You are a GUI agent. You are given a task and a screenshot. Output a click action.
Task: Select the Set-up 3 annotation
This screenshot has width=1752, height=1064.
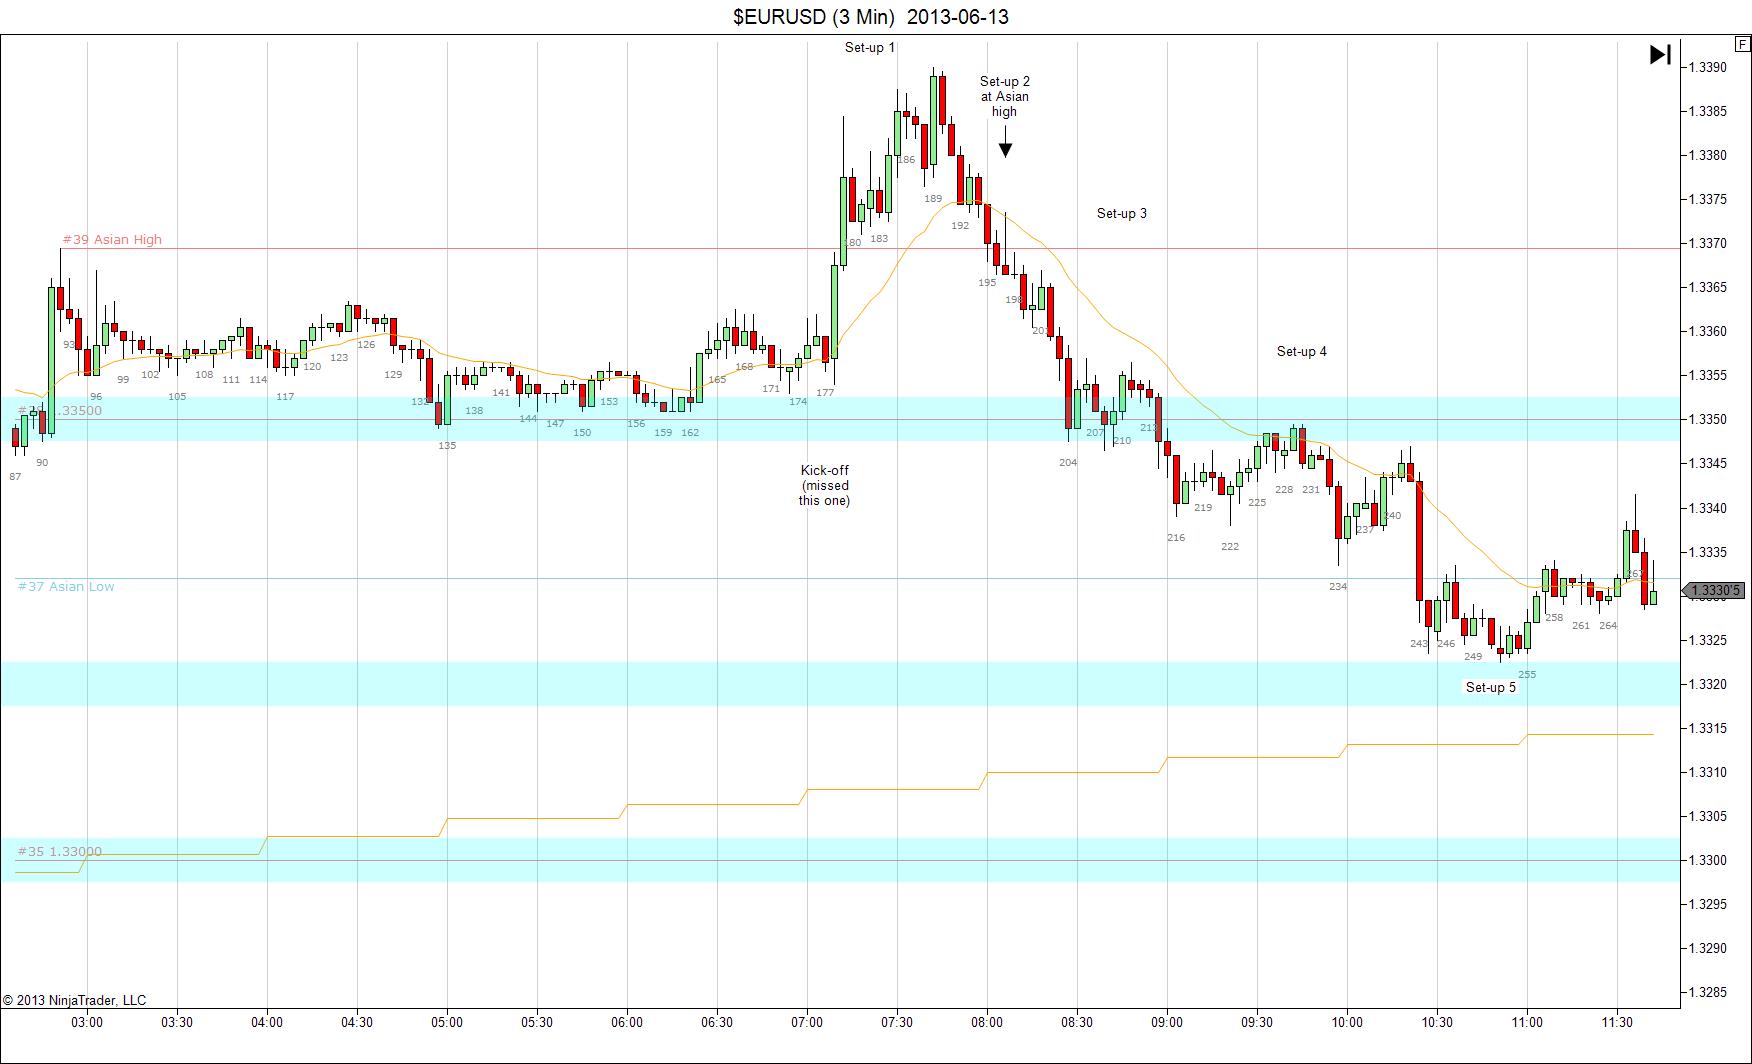click(1122, 213)
